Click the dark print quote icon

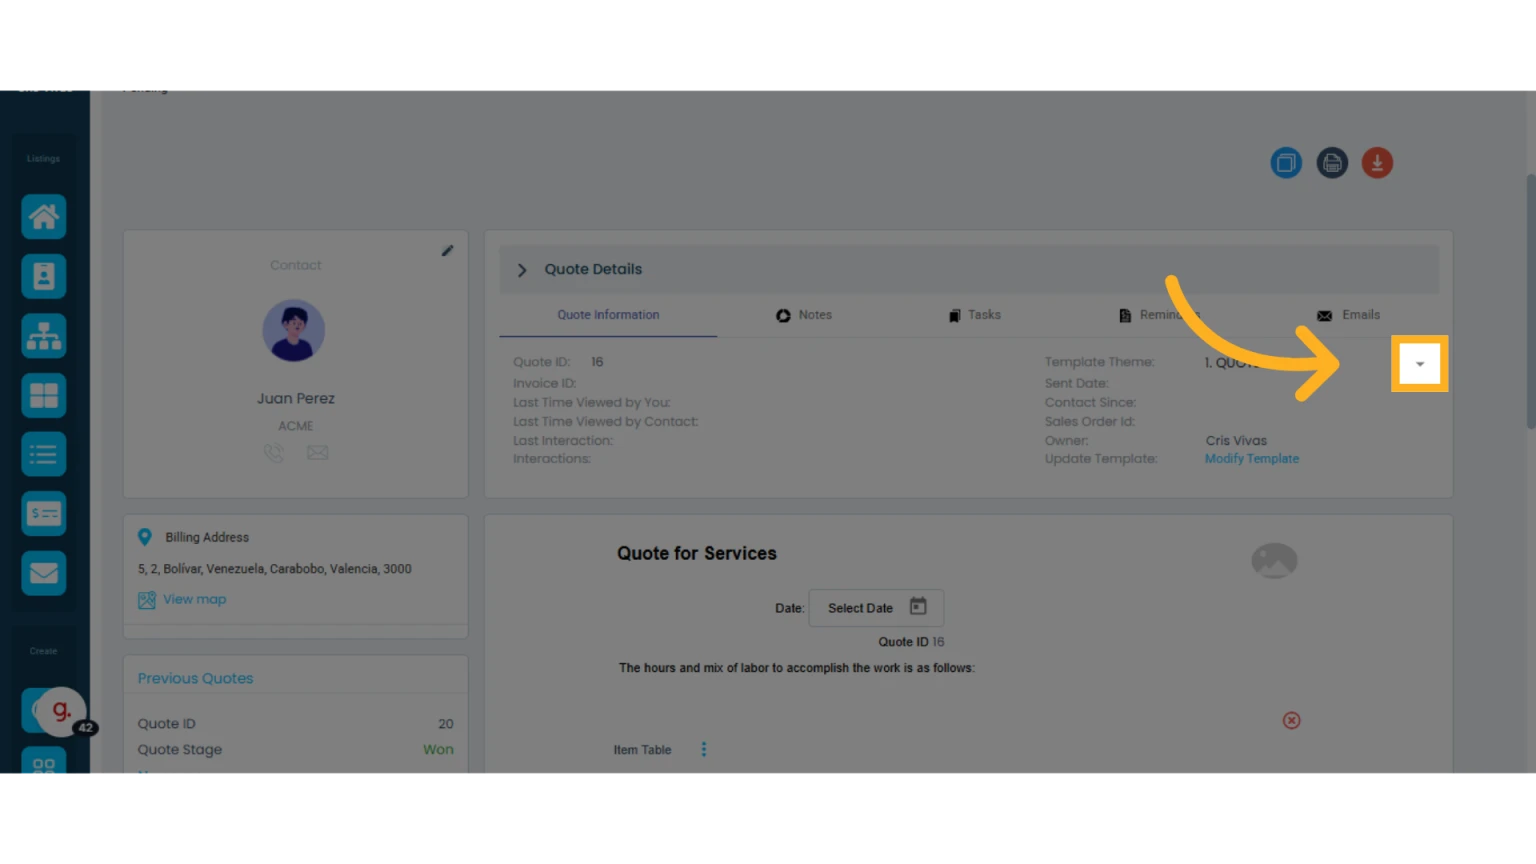point(1332,162)
